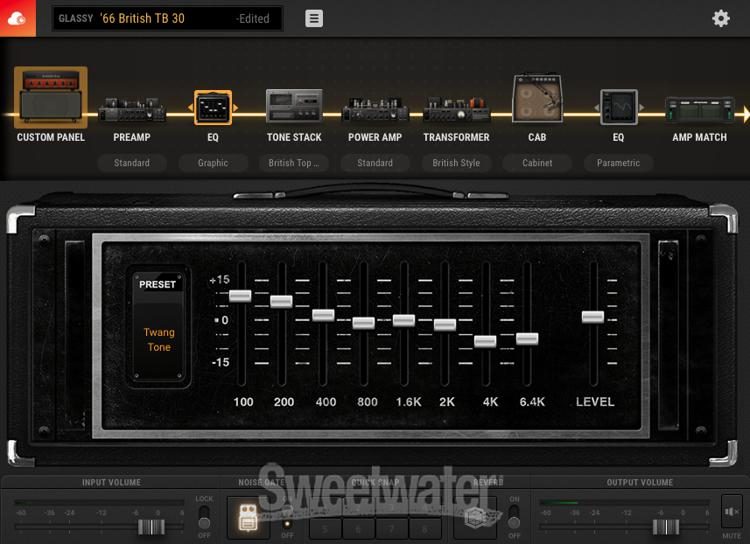Click left arrow beside Parametric EQ module
Image resolution: width=750 pixels, height=544 pixels.
coord(596,108)
